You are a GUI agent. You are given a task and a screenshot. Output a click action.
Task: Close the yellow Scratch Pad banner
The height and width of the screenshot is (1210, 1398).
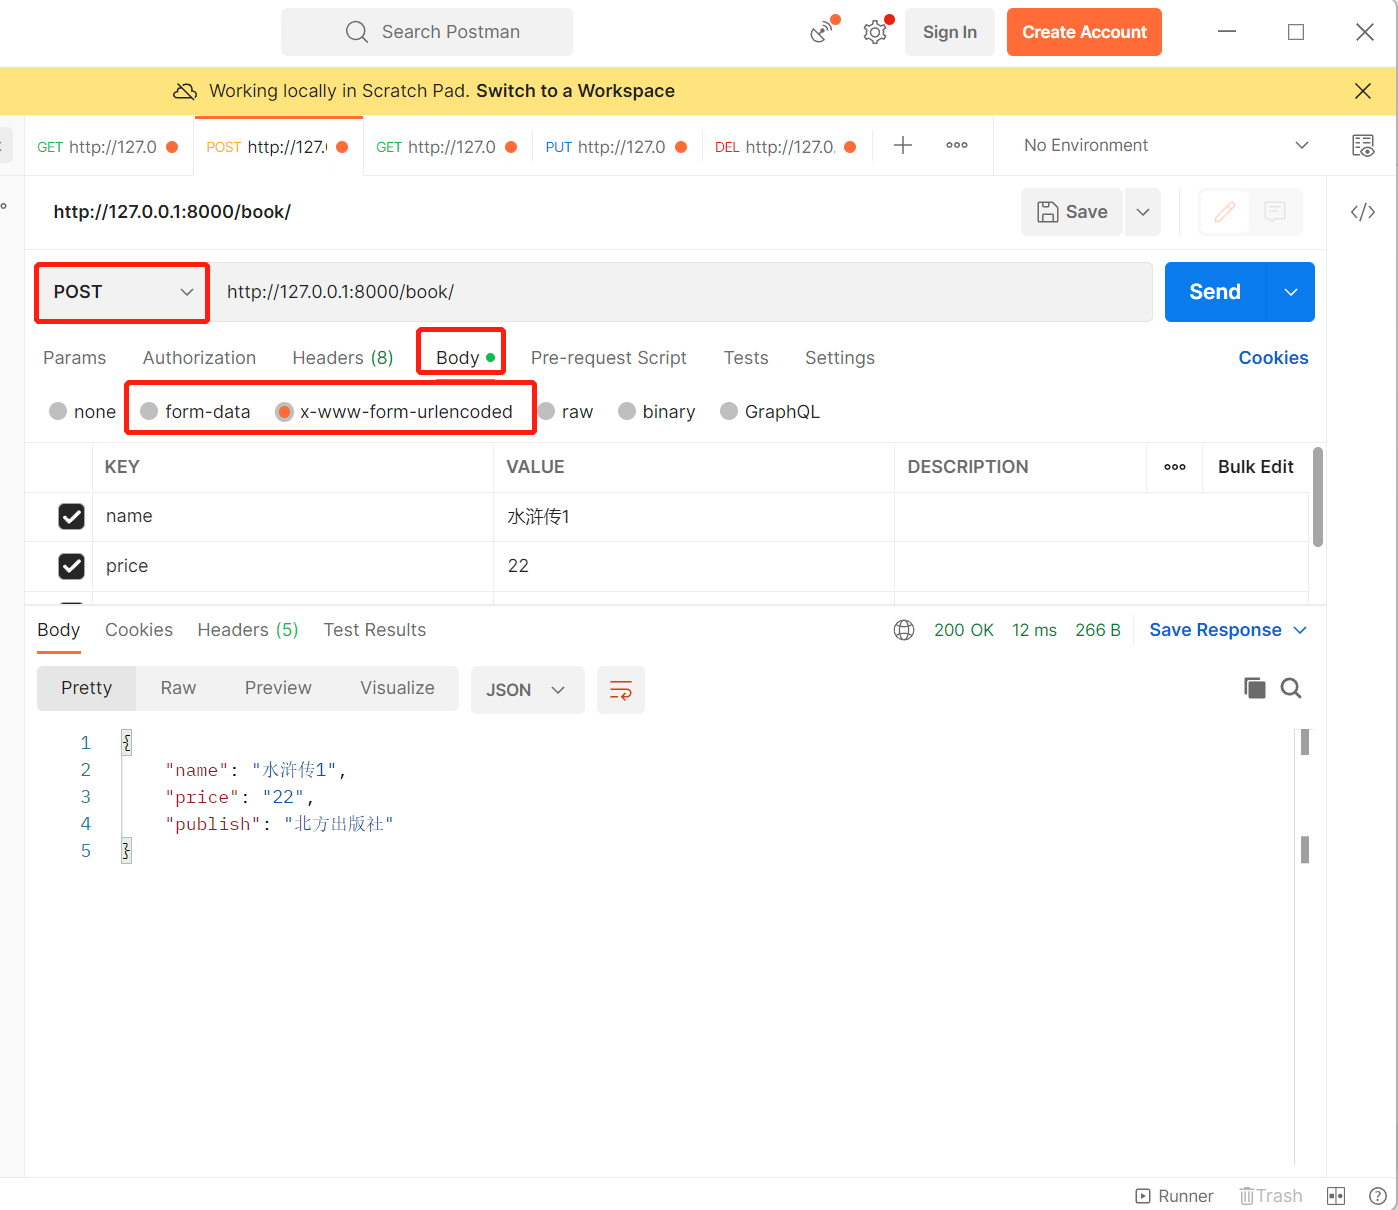click(1362, 91)
